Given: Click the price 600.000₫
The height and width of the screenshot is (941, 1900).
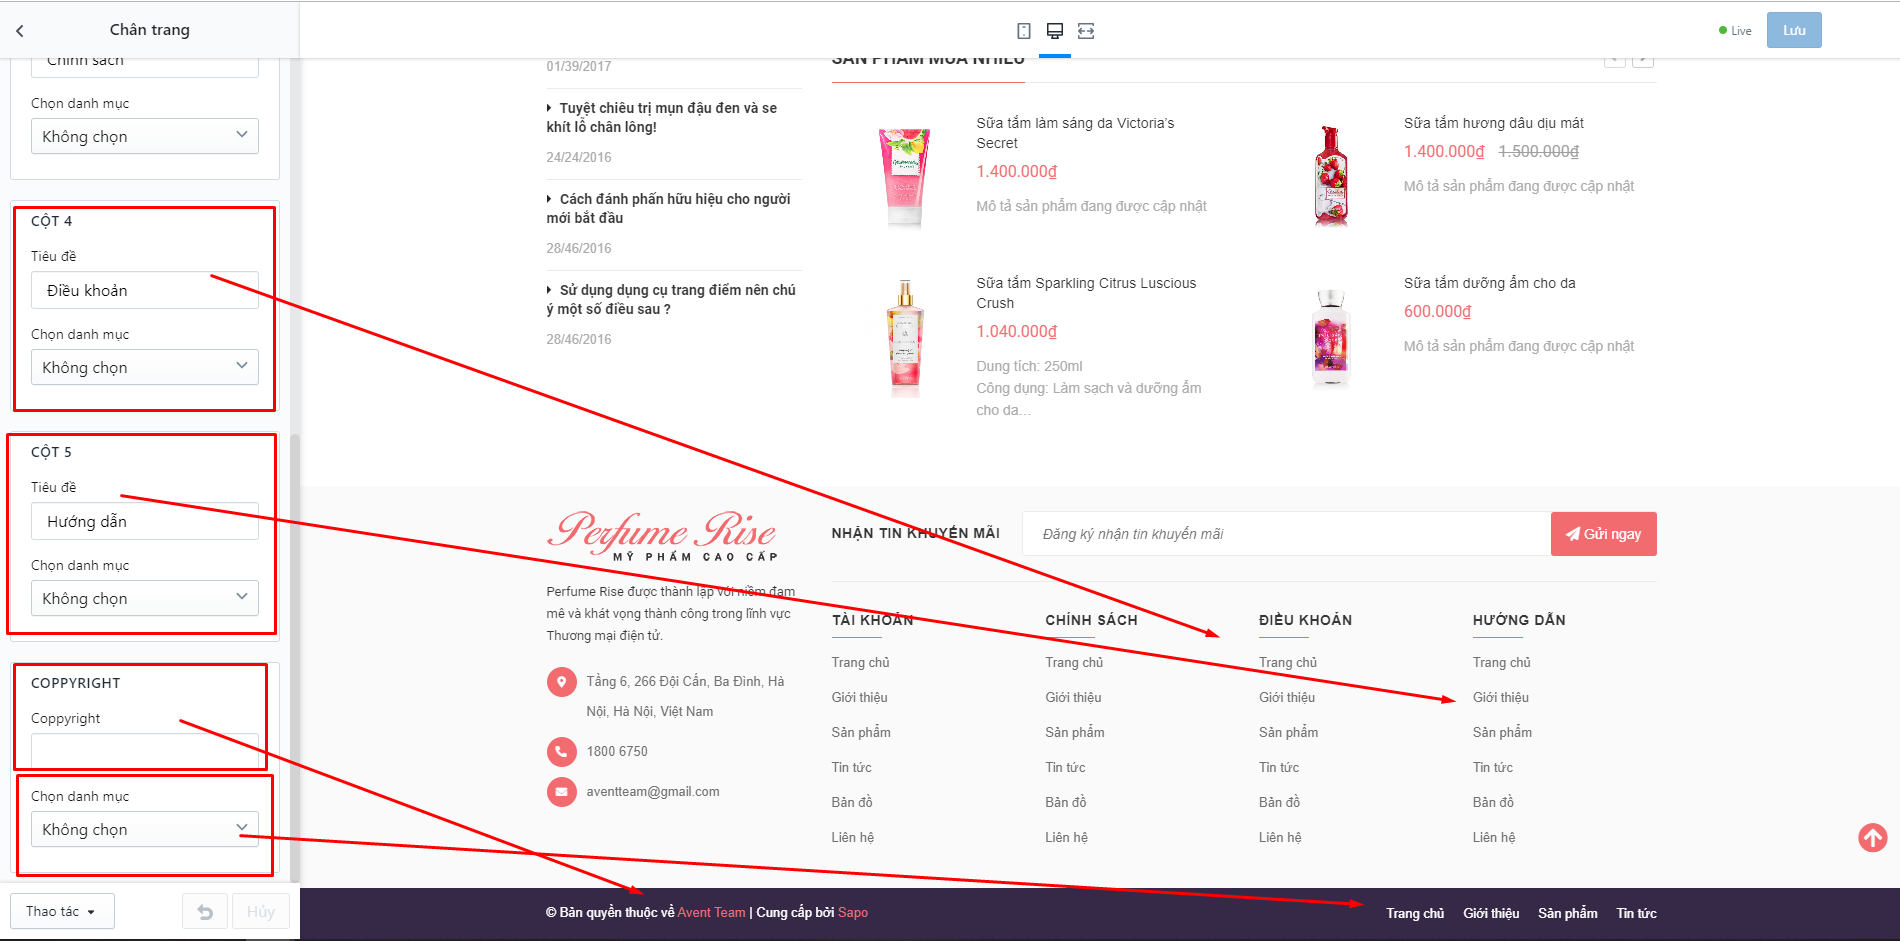Looking at the screenshot, I should pos(1438,312).
